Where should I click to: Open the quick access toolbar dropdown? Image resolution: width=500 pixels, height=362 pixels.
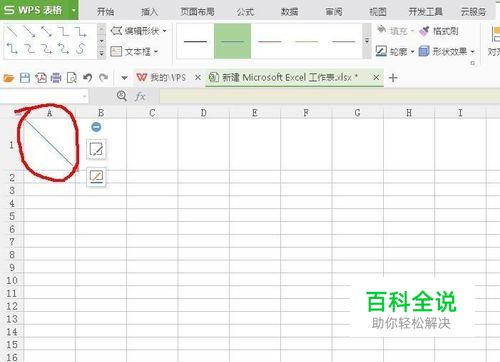click(124, 78)
